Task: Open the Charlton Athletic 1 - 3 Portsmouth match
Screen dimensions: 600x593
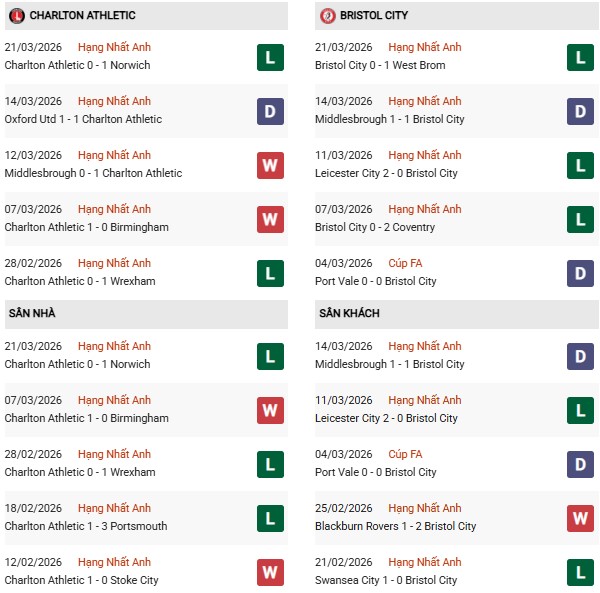Action: pos(86,527)
